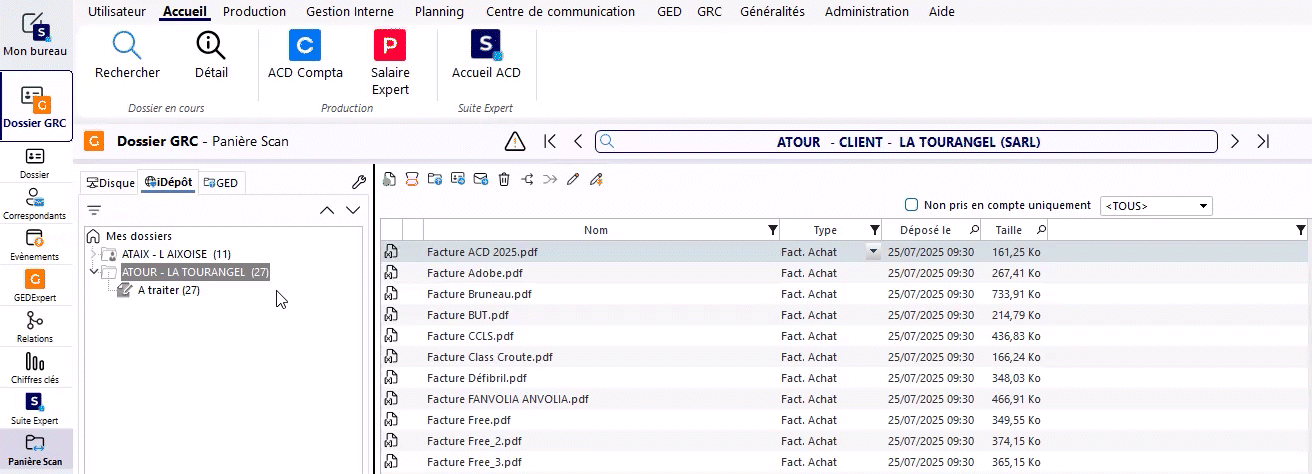This screenshot has width=1312, height=474.
Task: Open Suite Expert in the sidebar
Action: point(35,410)
